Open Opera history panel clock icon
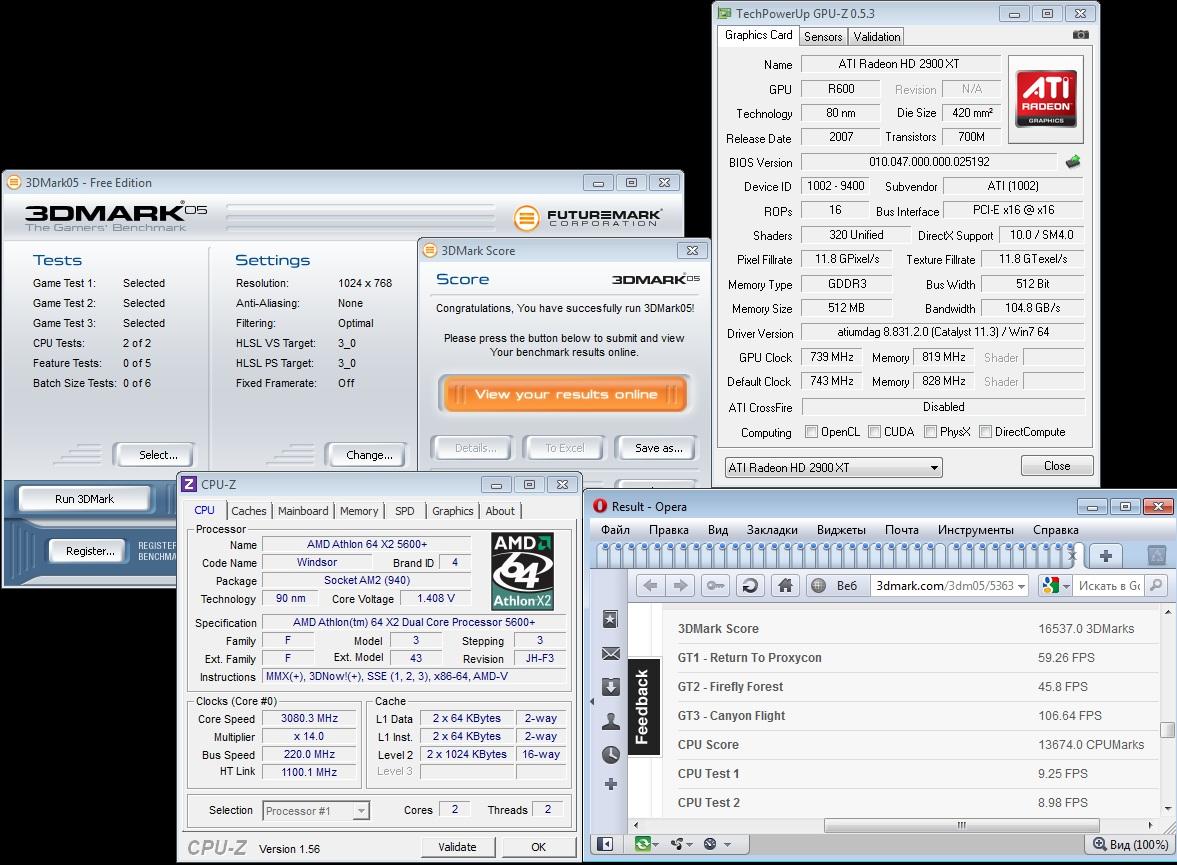1177x865 pixels. pos(611,755)
